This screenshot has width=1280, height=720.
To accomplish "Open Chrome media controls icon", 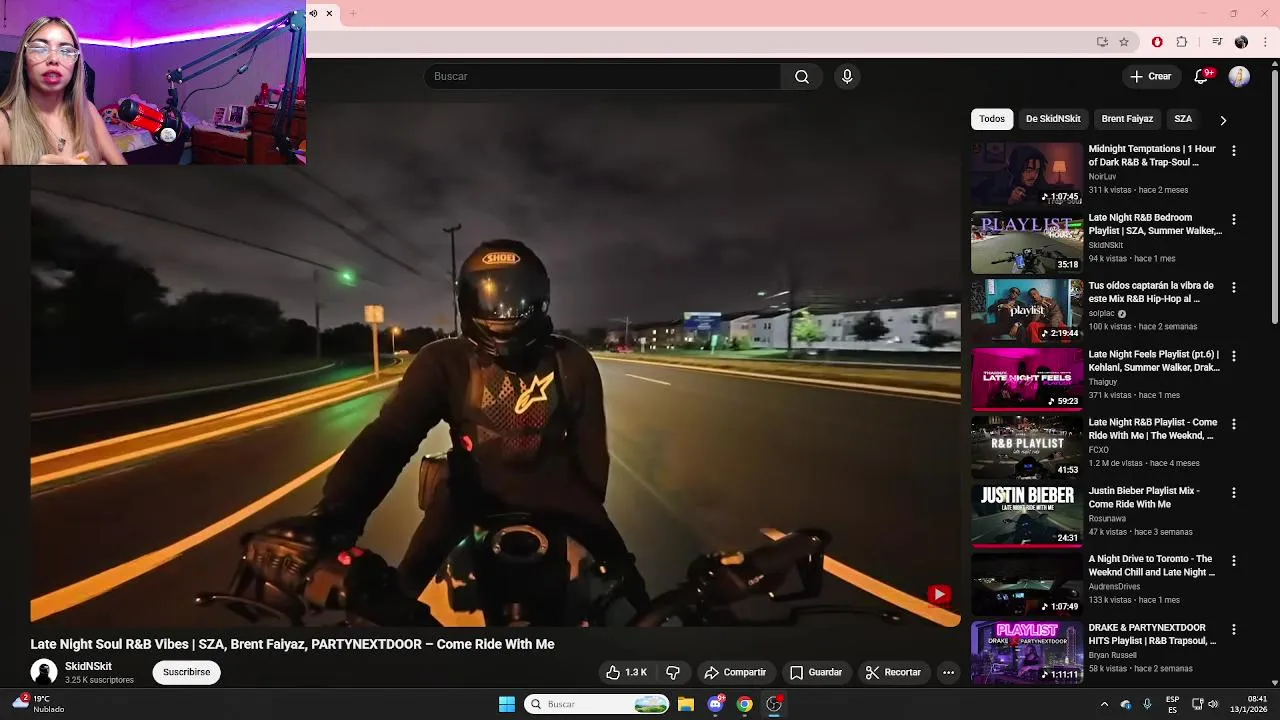I will point(1217,42).
